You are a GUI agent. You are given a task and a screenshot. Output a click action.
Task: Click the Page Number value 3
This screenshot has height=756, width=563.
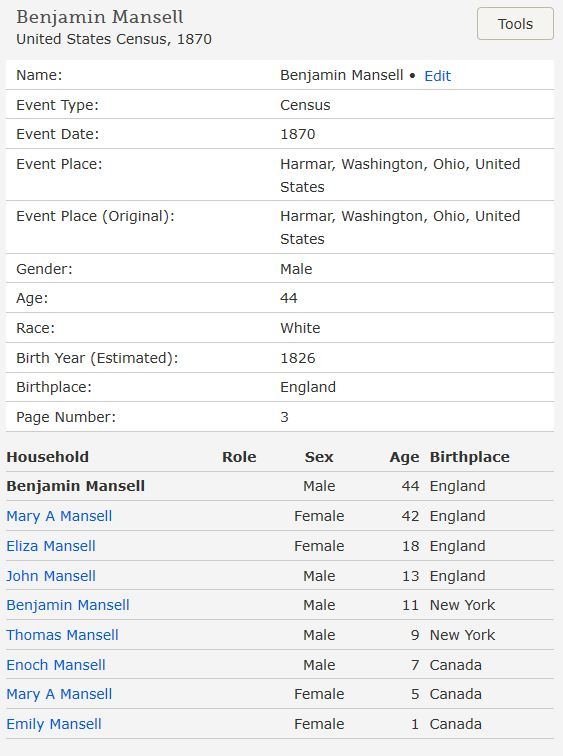click(284, 417)
